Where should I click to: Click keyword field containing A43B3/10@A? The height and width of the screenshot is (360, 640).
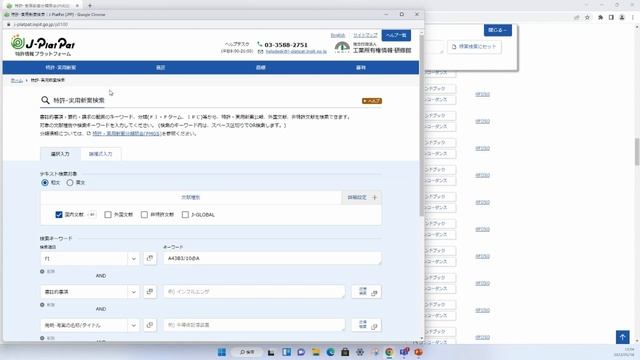point(272,258)
